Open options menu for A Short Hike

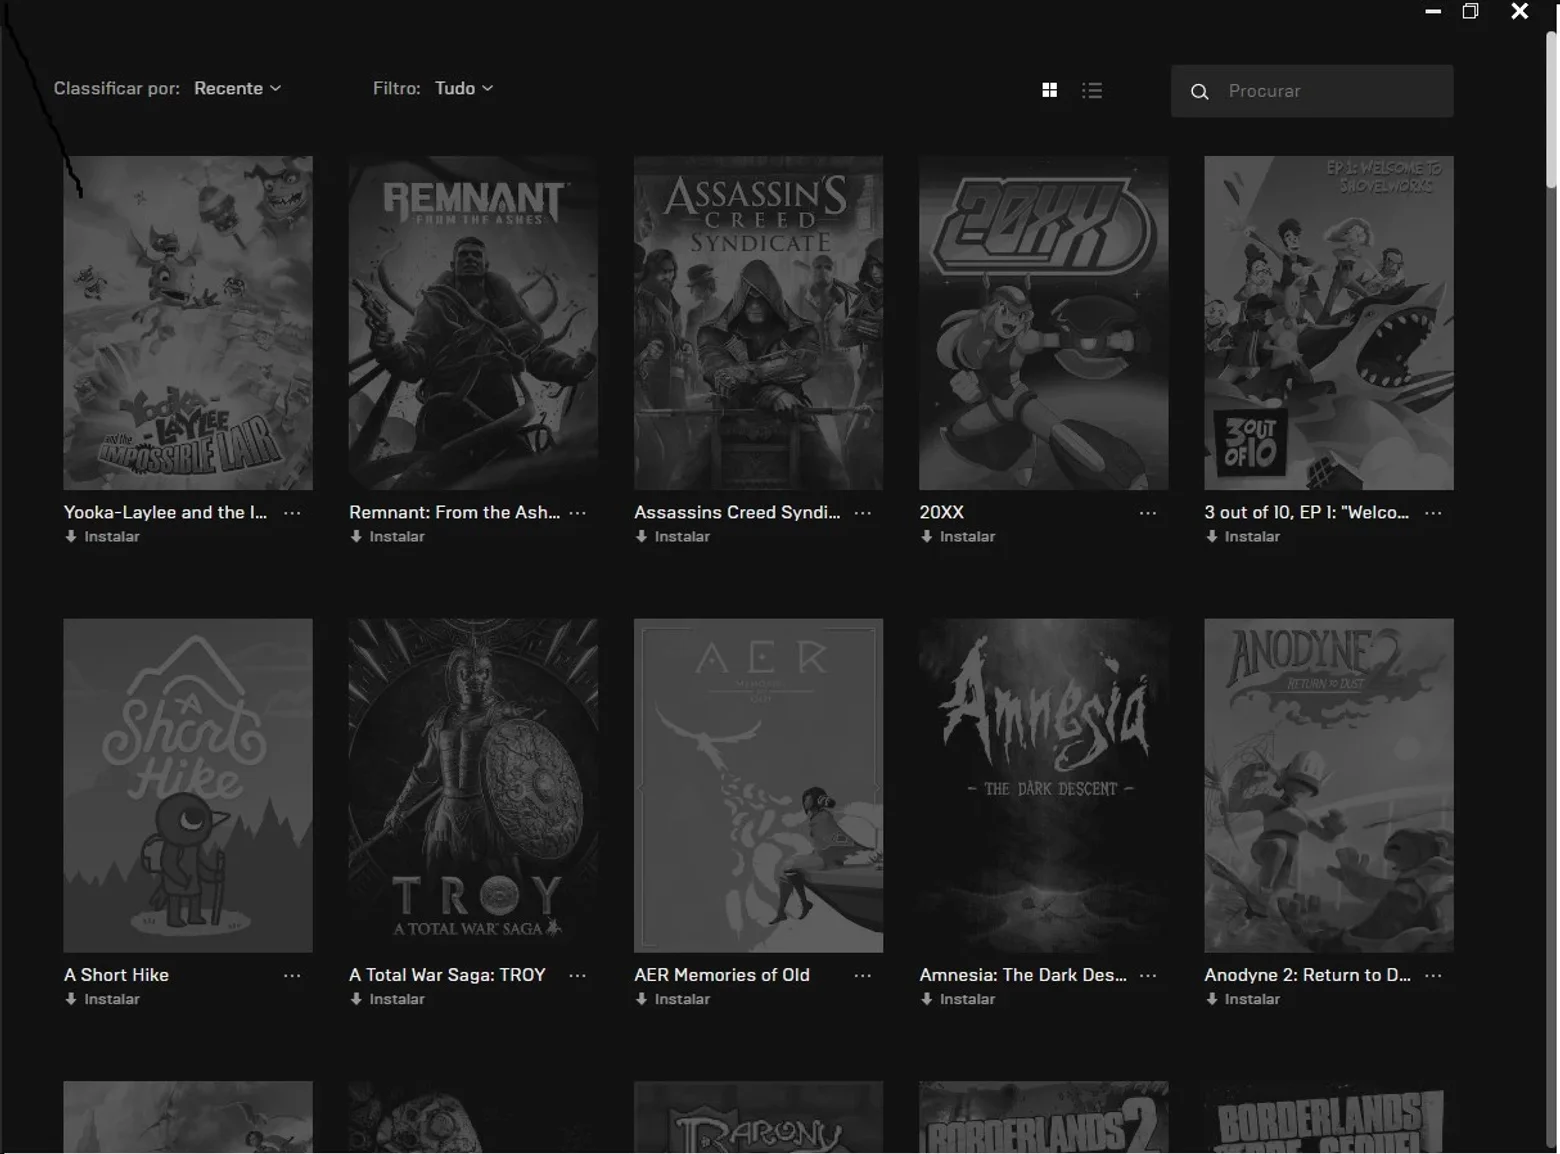pos(292,976)
